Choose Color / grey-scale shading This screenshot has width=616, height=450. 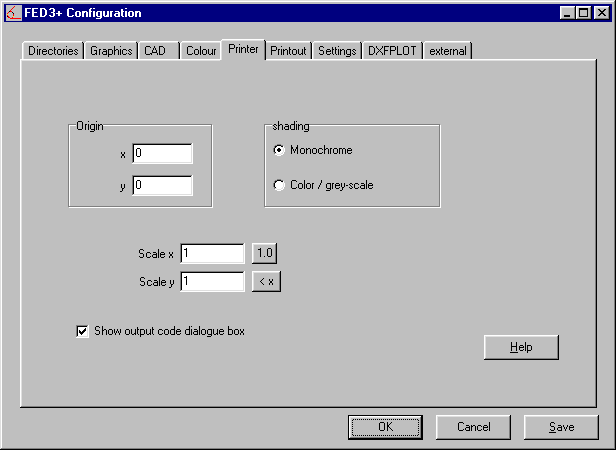[x=279, y=185]
